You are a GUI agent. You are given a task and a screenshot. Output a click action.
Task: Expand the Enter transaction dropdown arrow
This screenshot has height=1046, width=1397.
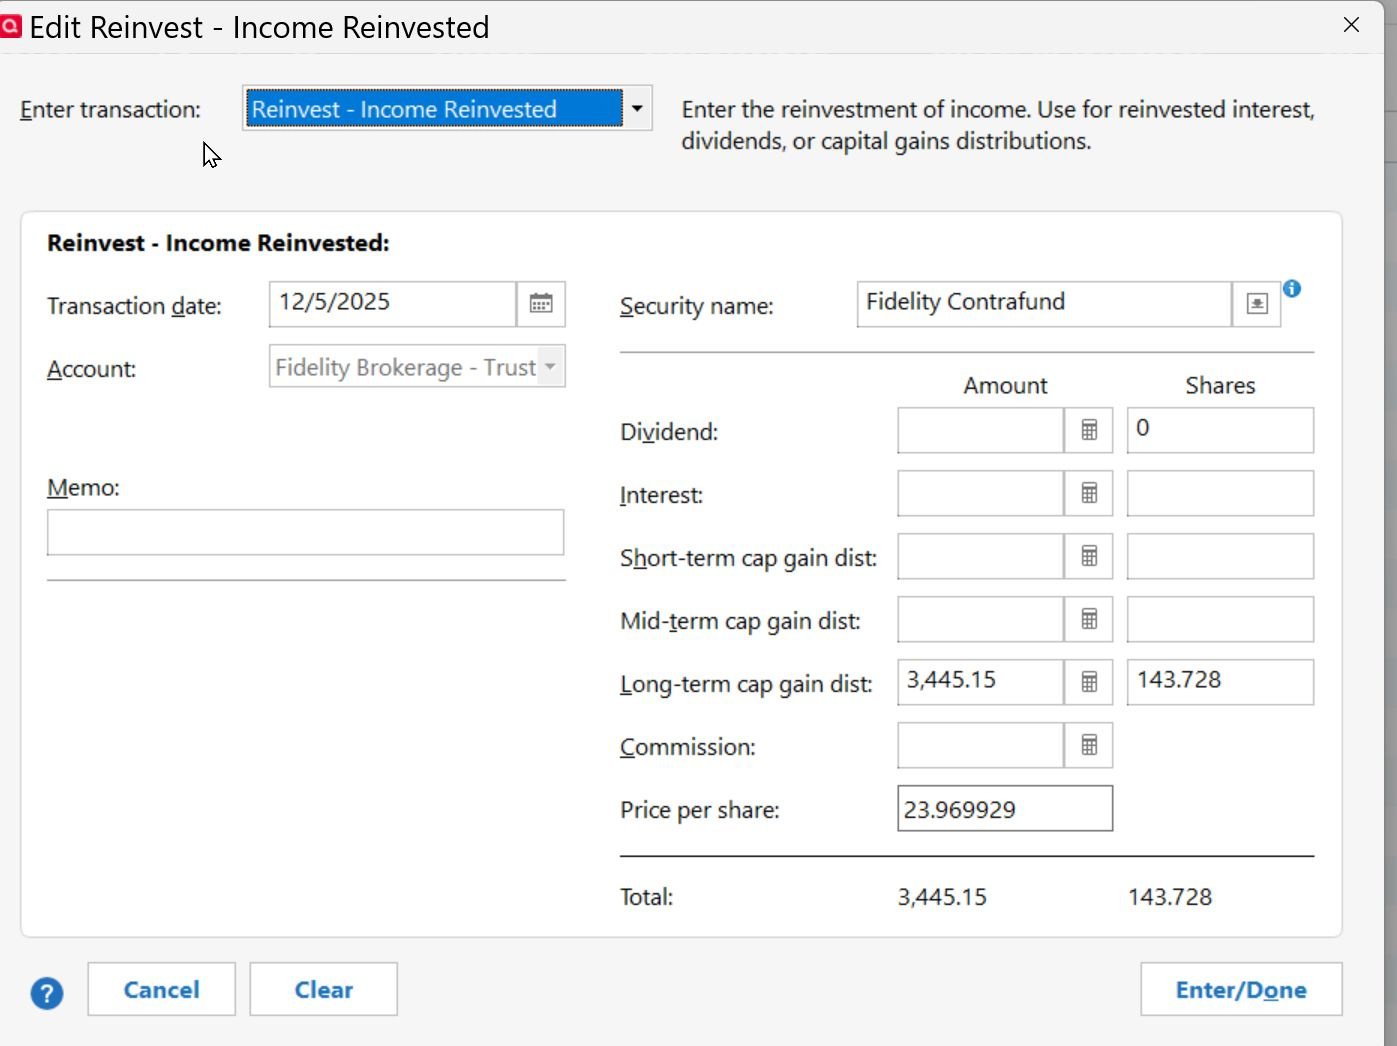[x=637, y=108]
